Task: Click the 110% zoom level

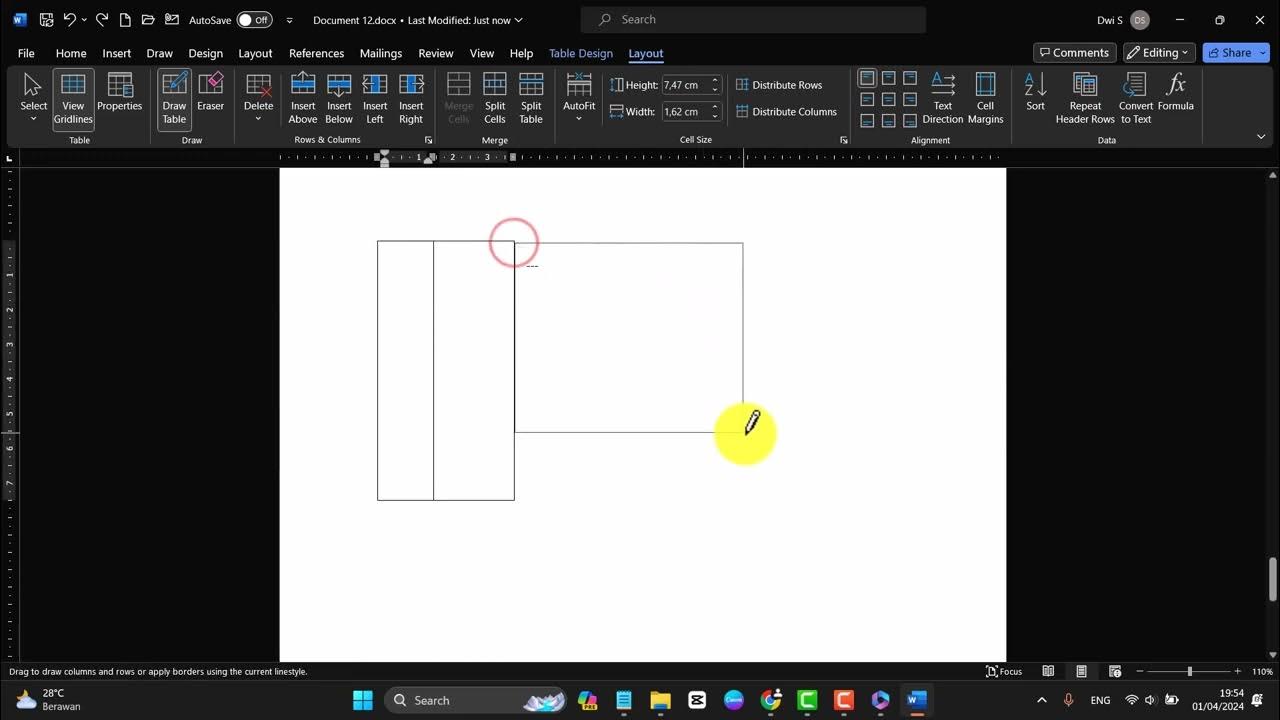Action: pos(1262,671)
